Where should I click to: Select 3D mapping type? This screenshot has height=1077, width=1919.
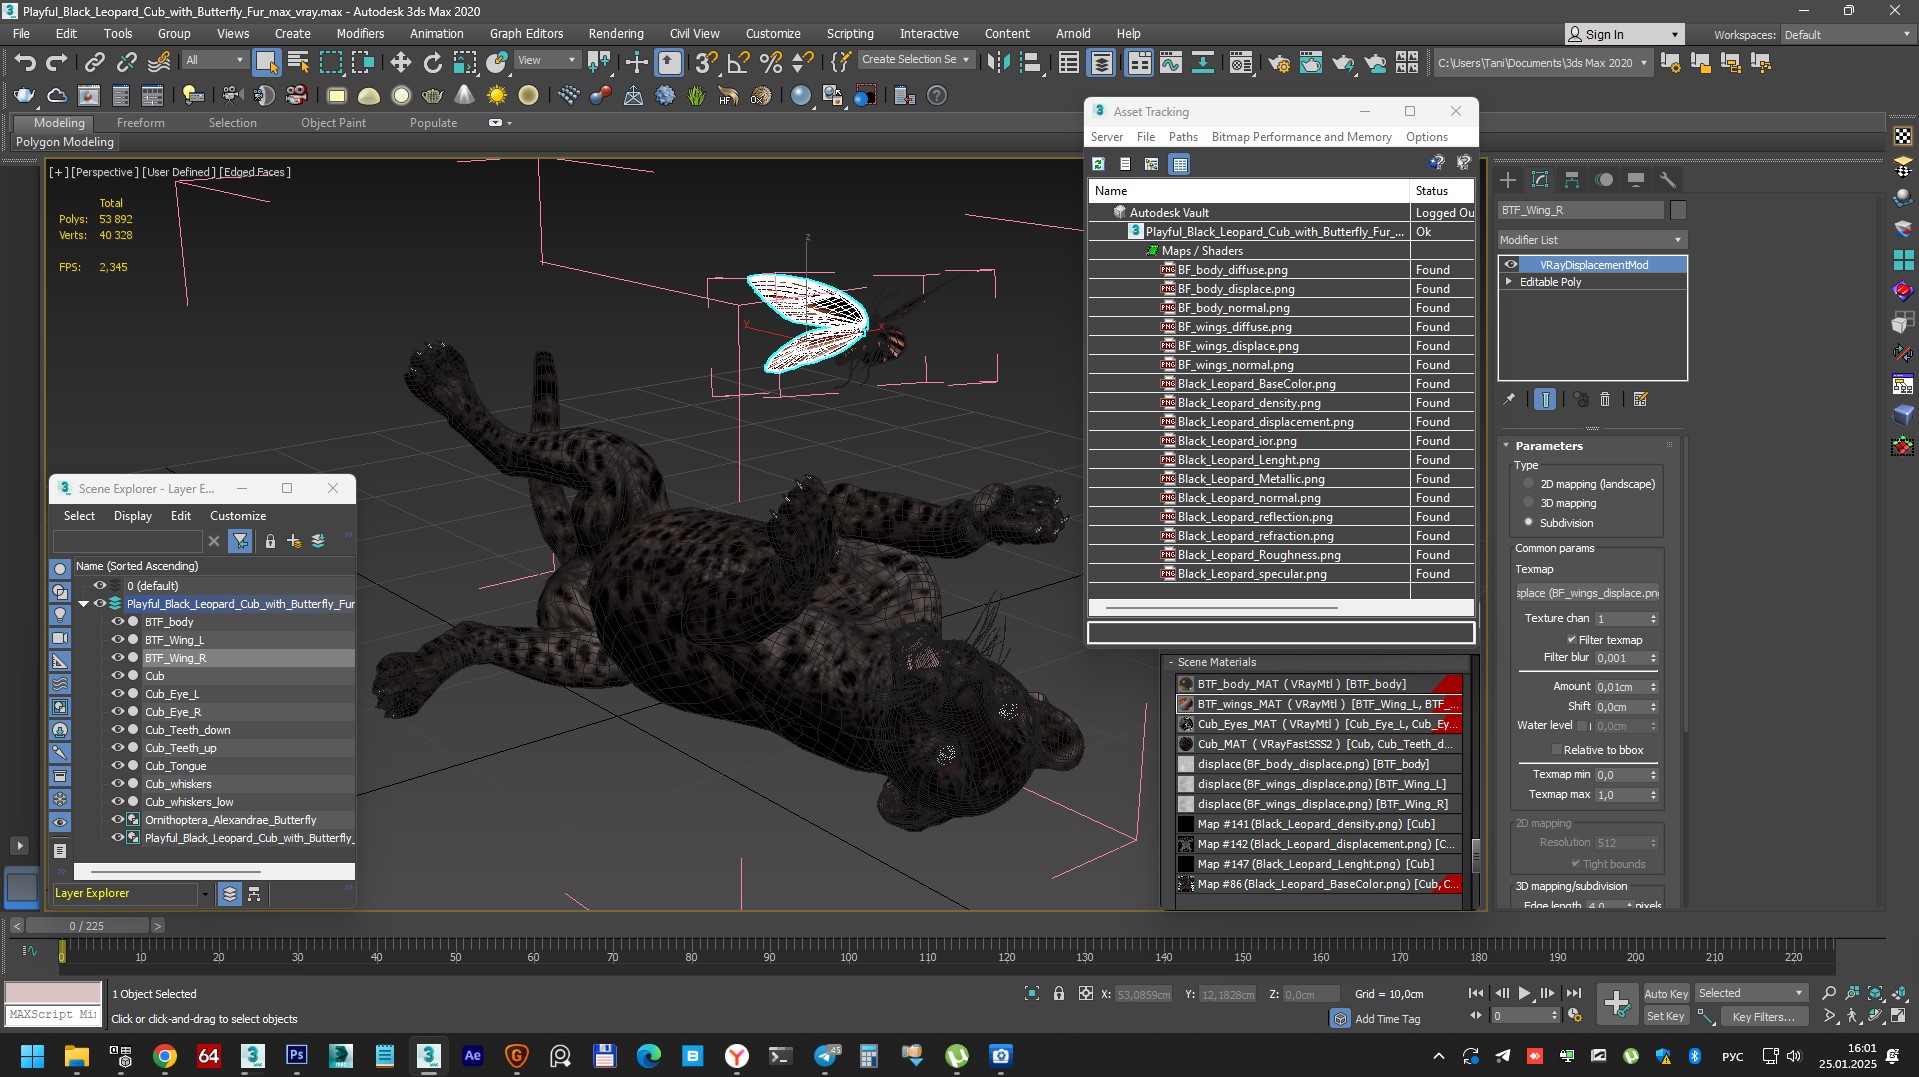1528,503
